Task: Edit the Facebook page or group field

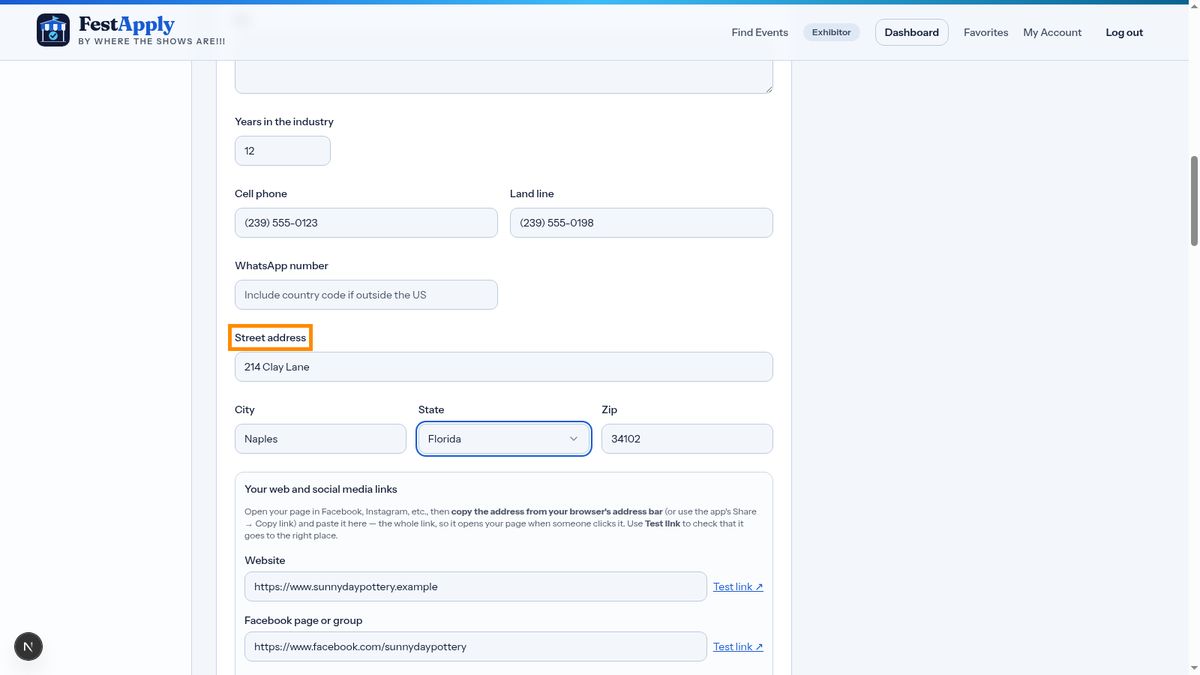Action: 476,647
